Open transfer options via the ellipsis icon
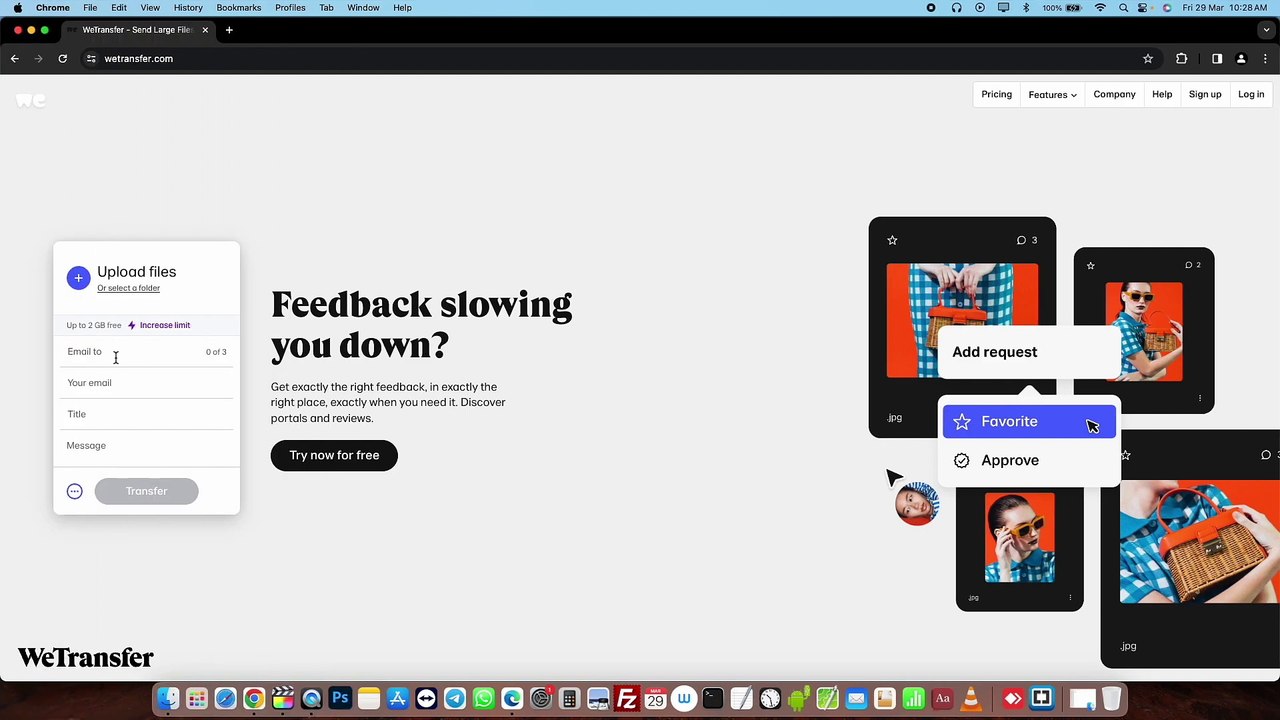 [74, 491]
